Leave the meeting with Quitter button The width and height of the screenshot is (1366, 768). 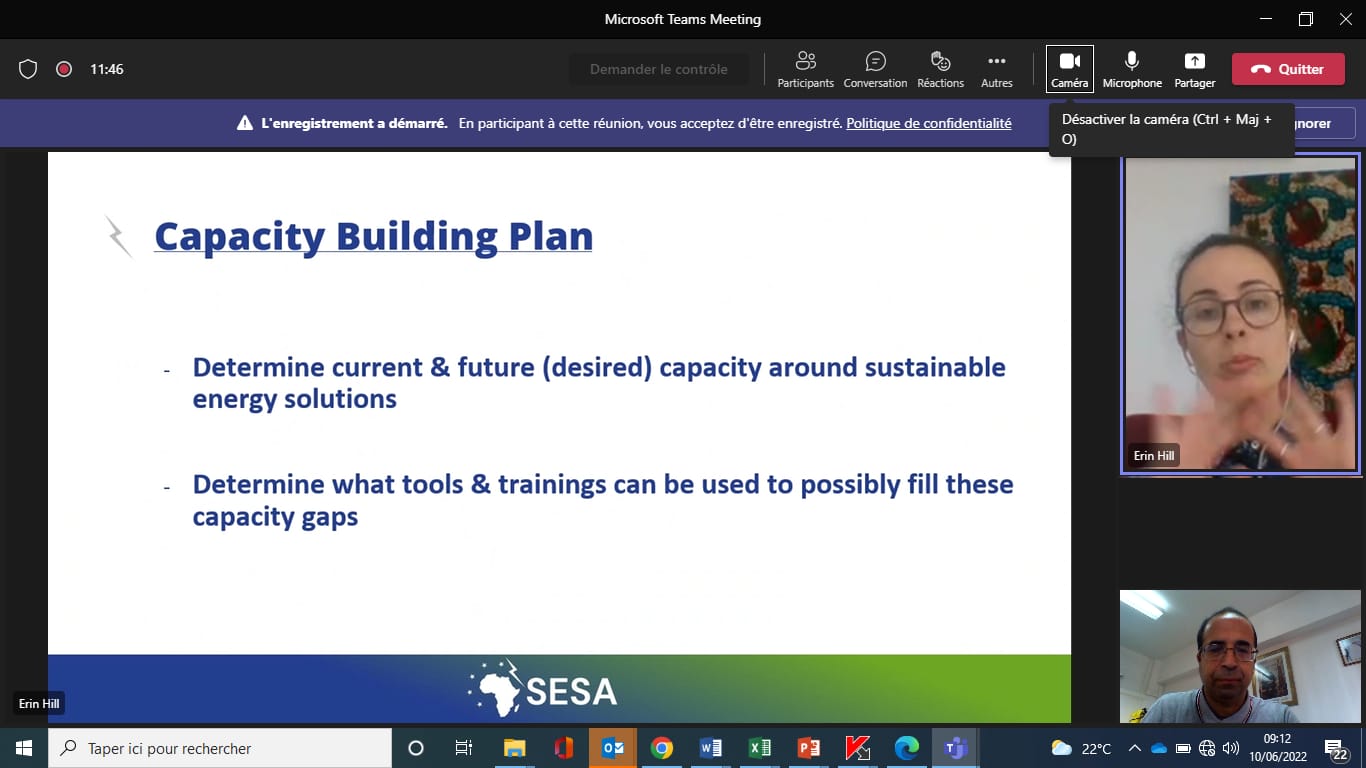coord(1288,69)
